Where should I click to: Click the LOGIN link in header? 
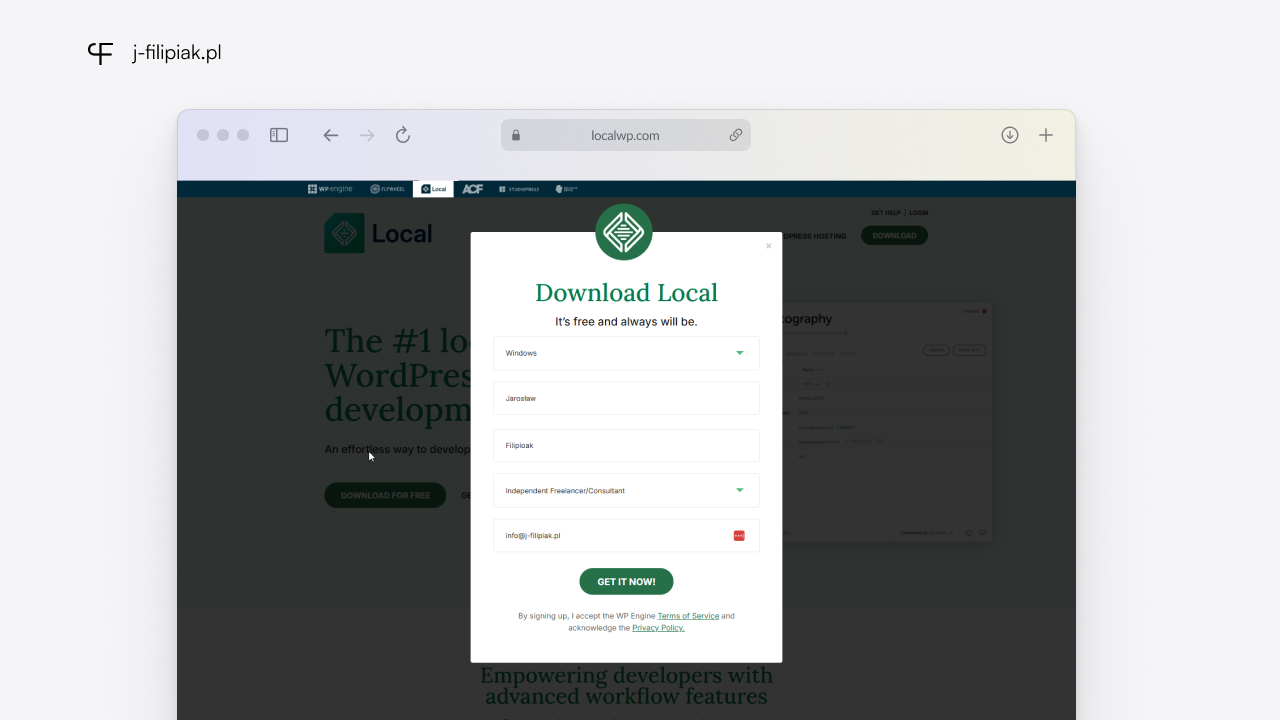click(x=919, y=213)
